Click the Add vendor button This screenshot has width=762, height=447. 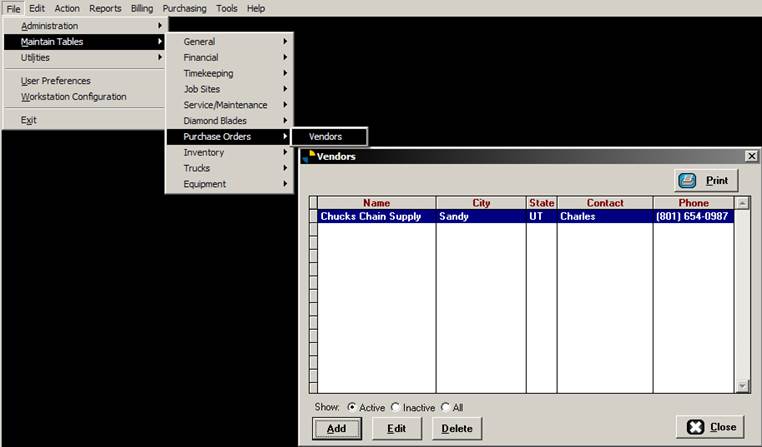tap(336, 428)
